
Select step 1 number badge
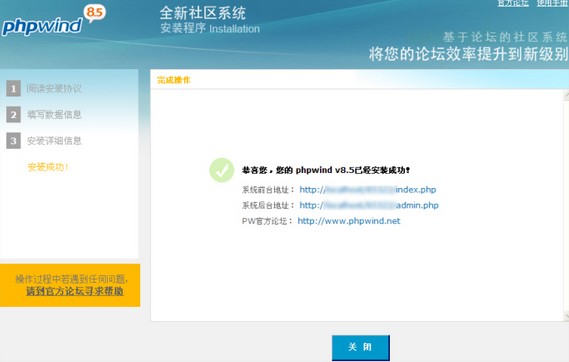(13, 89)
